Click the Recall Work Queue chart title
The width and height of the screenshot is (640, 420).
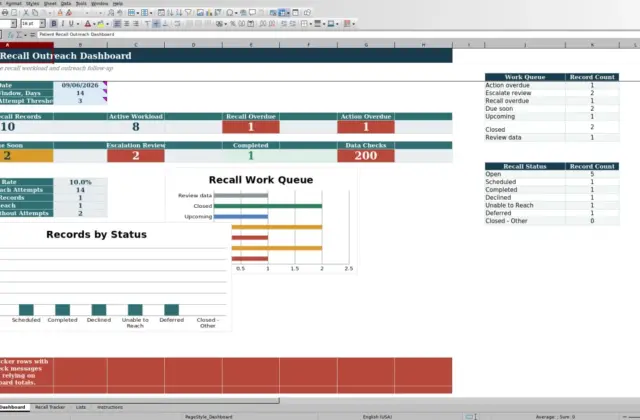point(261,180)
